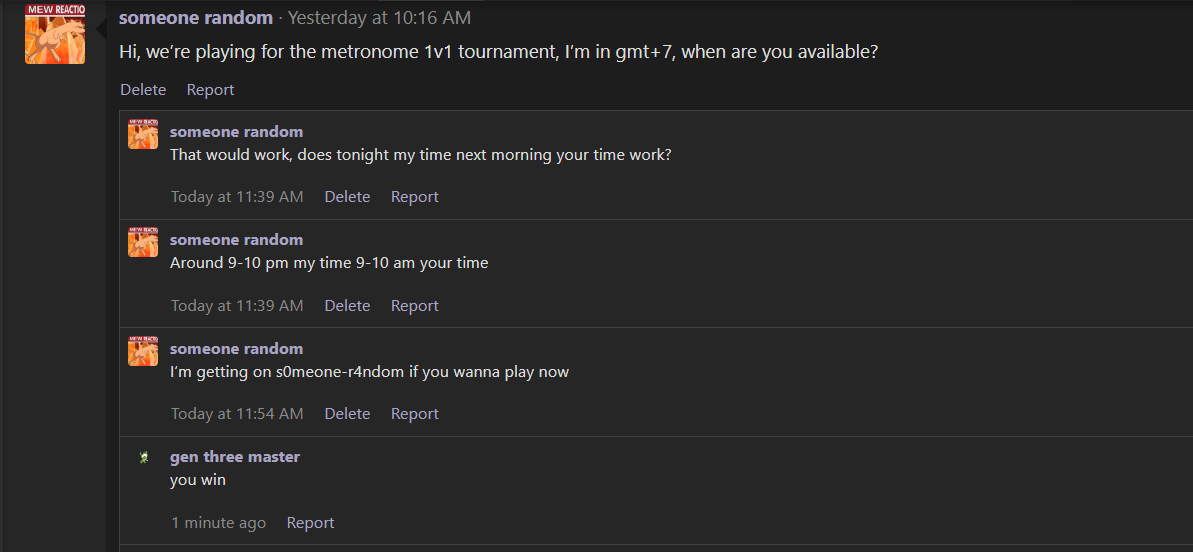Open the 'gen three master' username link
Image resolution: width=1193 pixels, height=552 pixels.
click(x=235, y=457)
